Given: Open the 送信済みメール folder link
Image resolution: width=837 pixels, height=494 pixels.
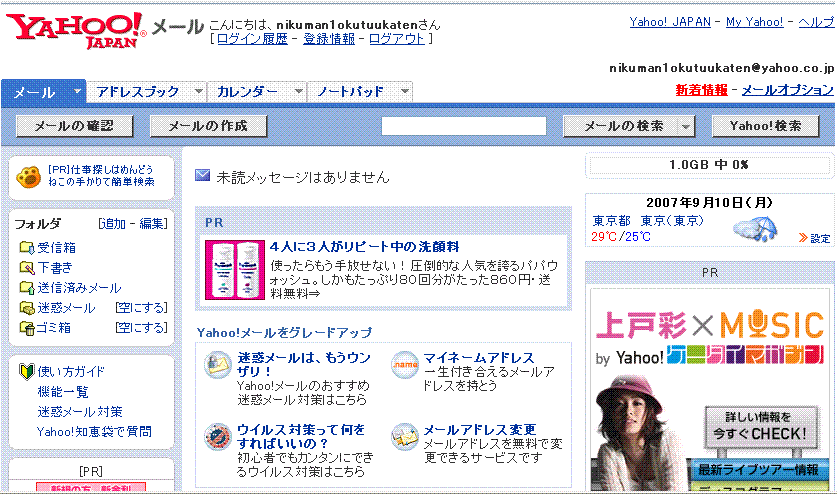Looking at the screenshot, I should (79, 288).
